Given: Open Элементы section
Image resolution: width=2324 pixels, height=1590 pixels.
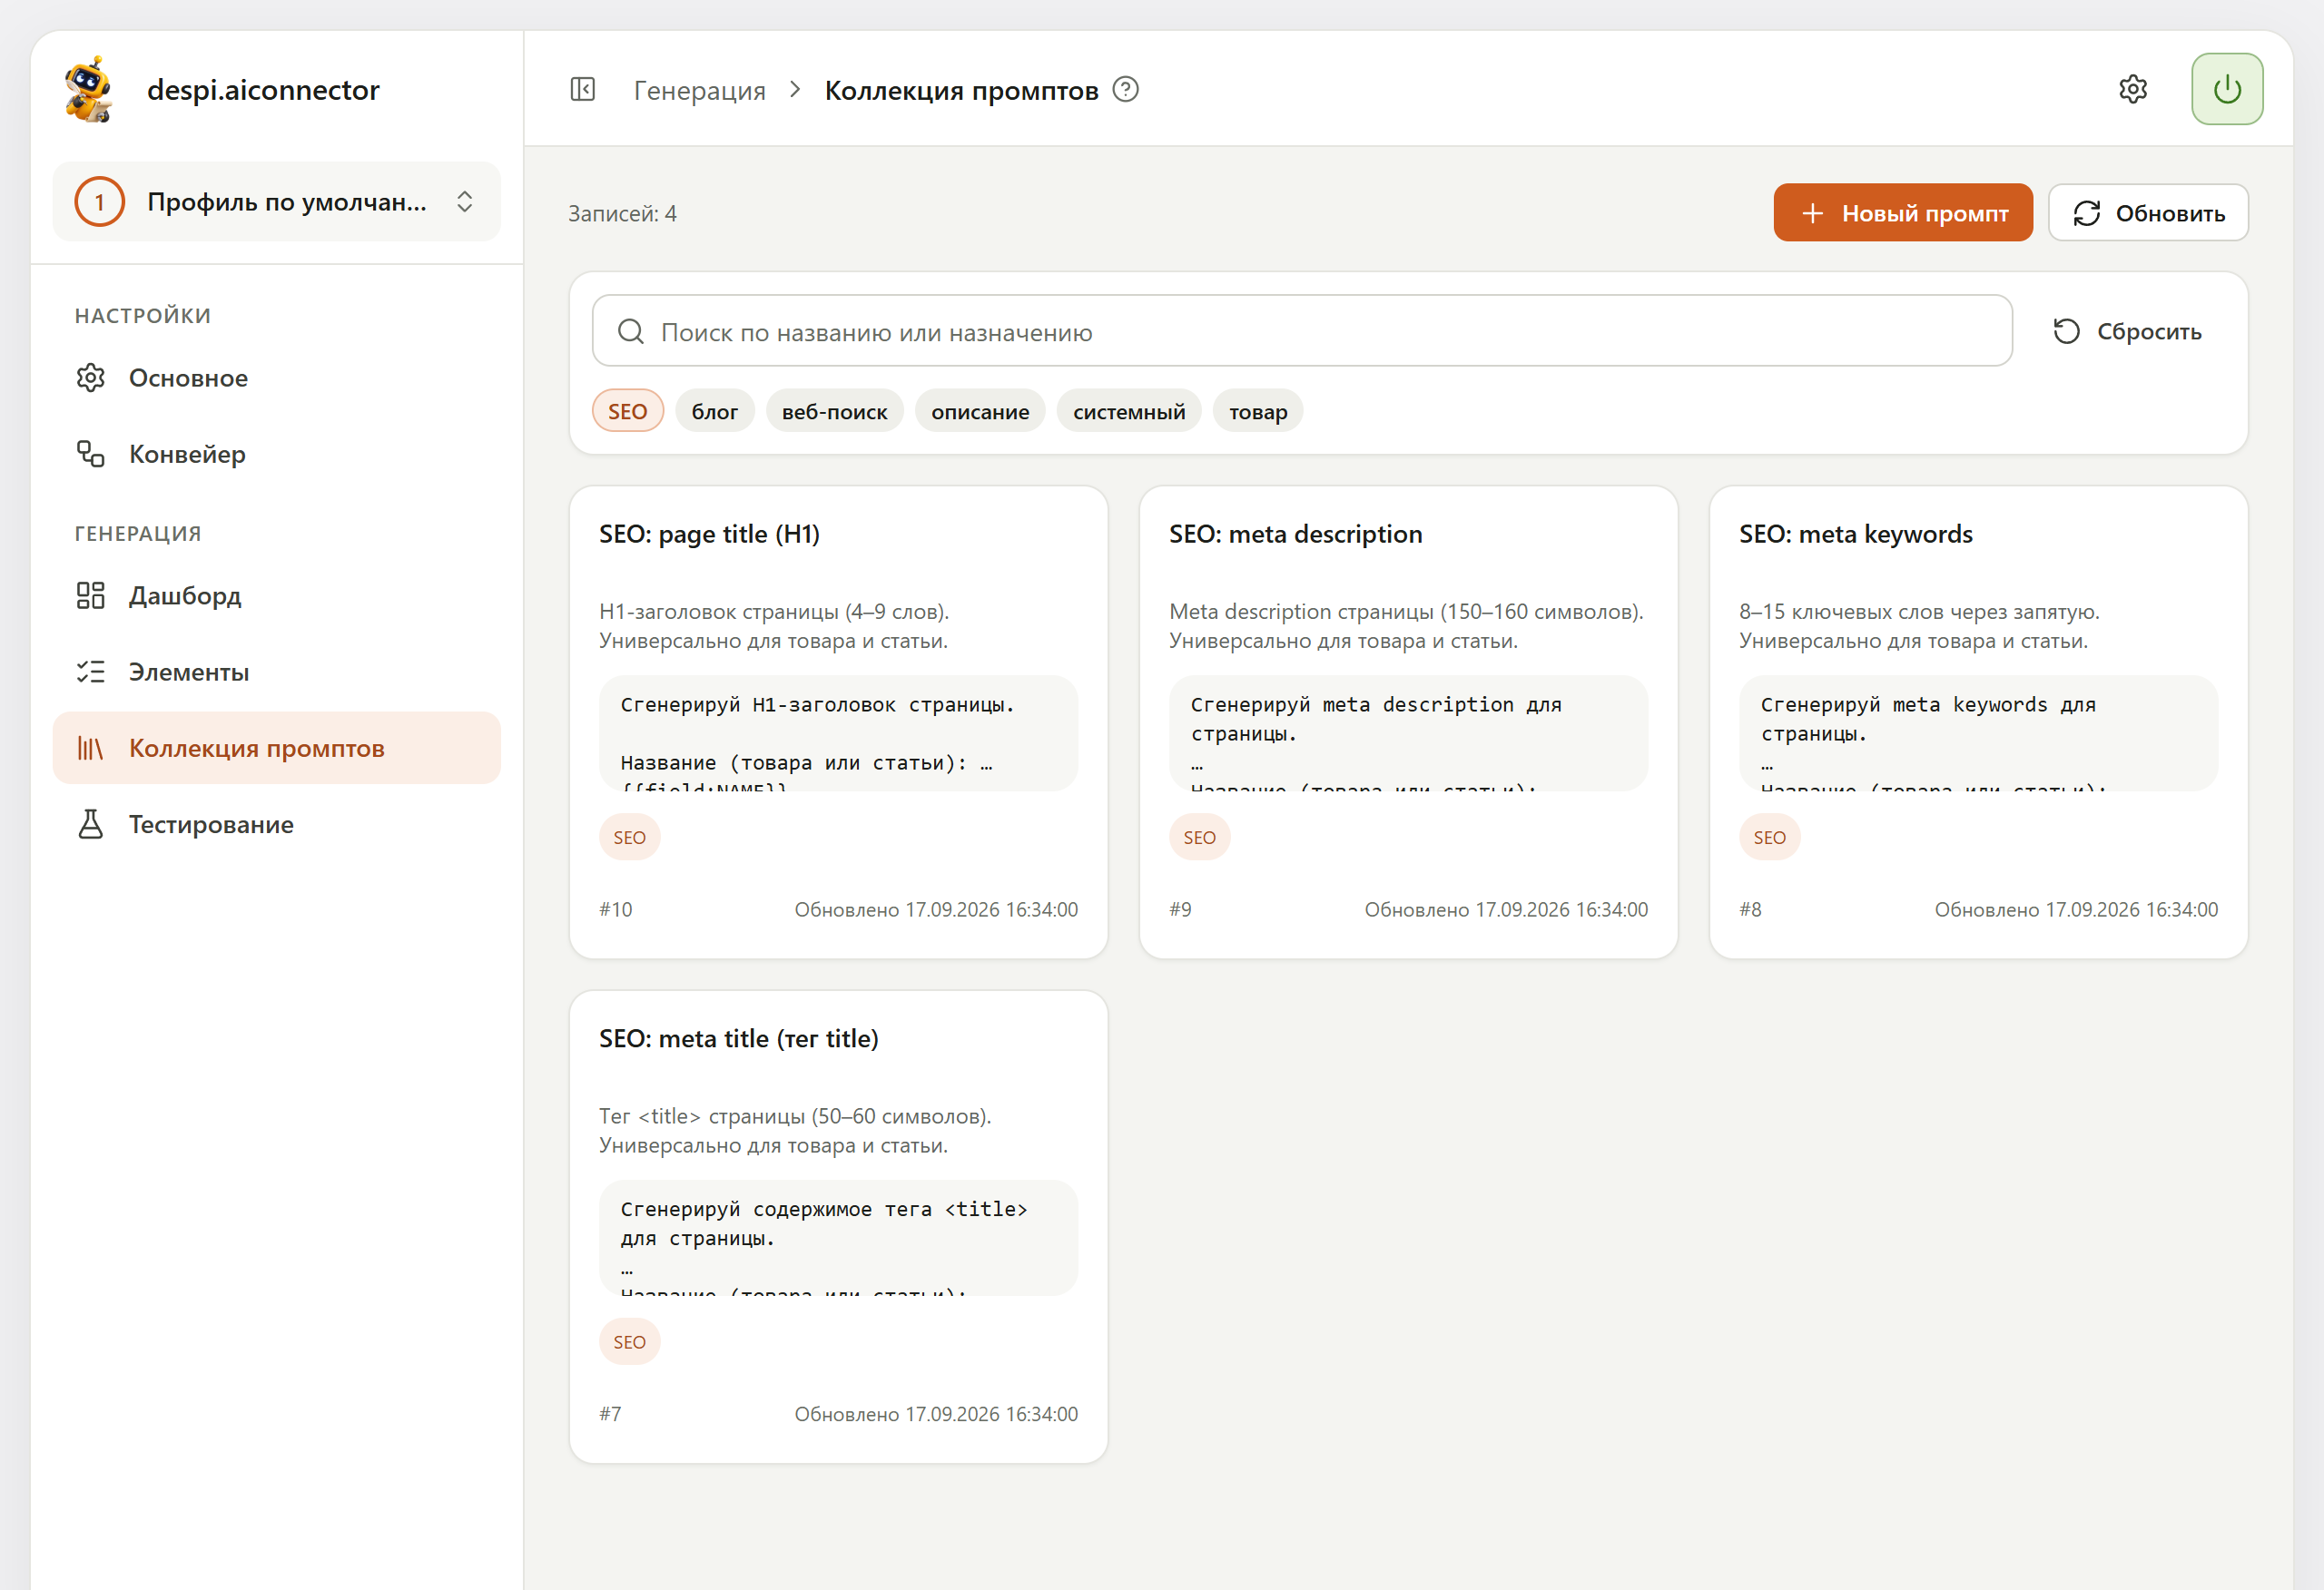Looking at the screenshot, I should (x=276, y=672).
